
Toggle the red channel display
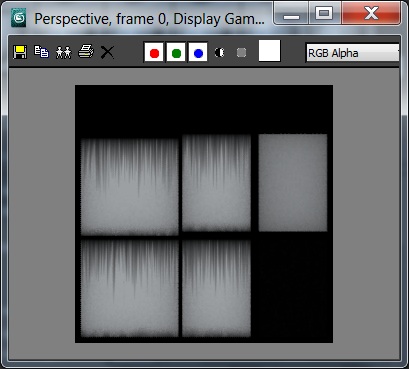point(154,52)
